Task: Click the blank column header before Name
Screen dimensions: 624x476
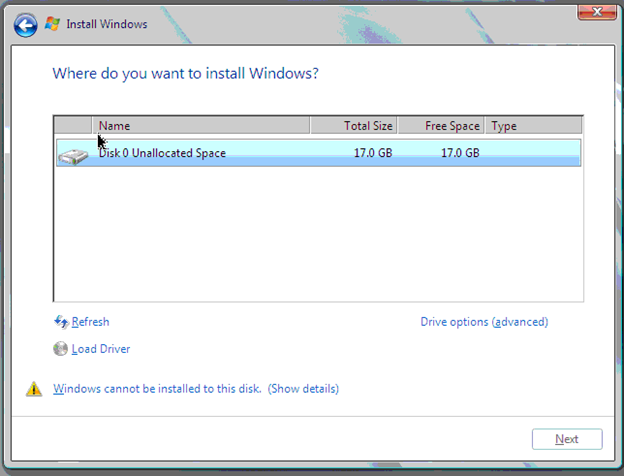Action: point(73,126)
